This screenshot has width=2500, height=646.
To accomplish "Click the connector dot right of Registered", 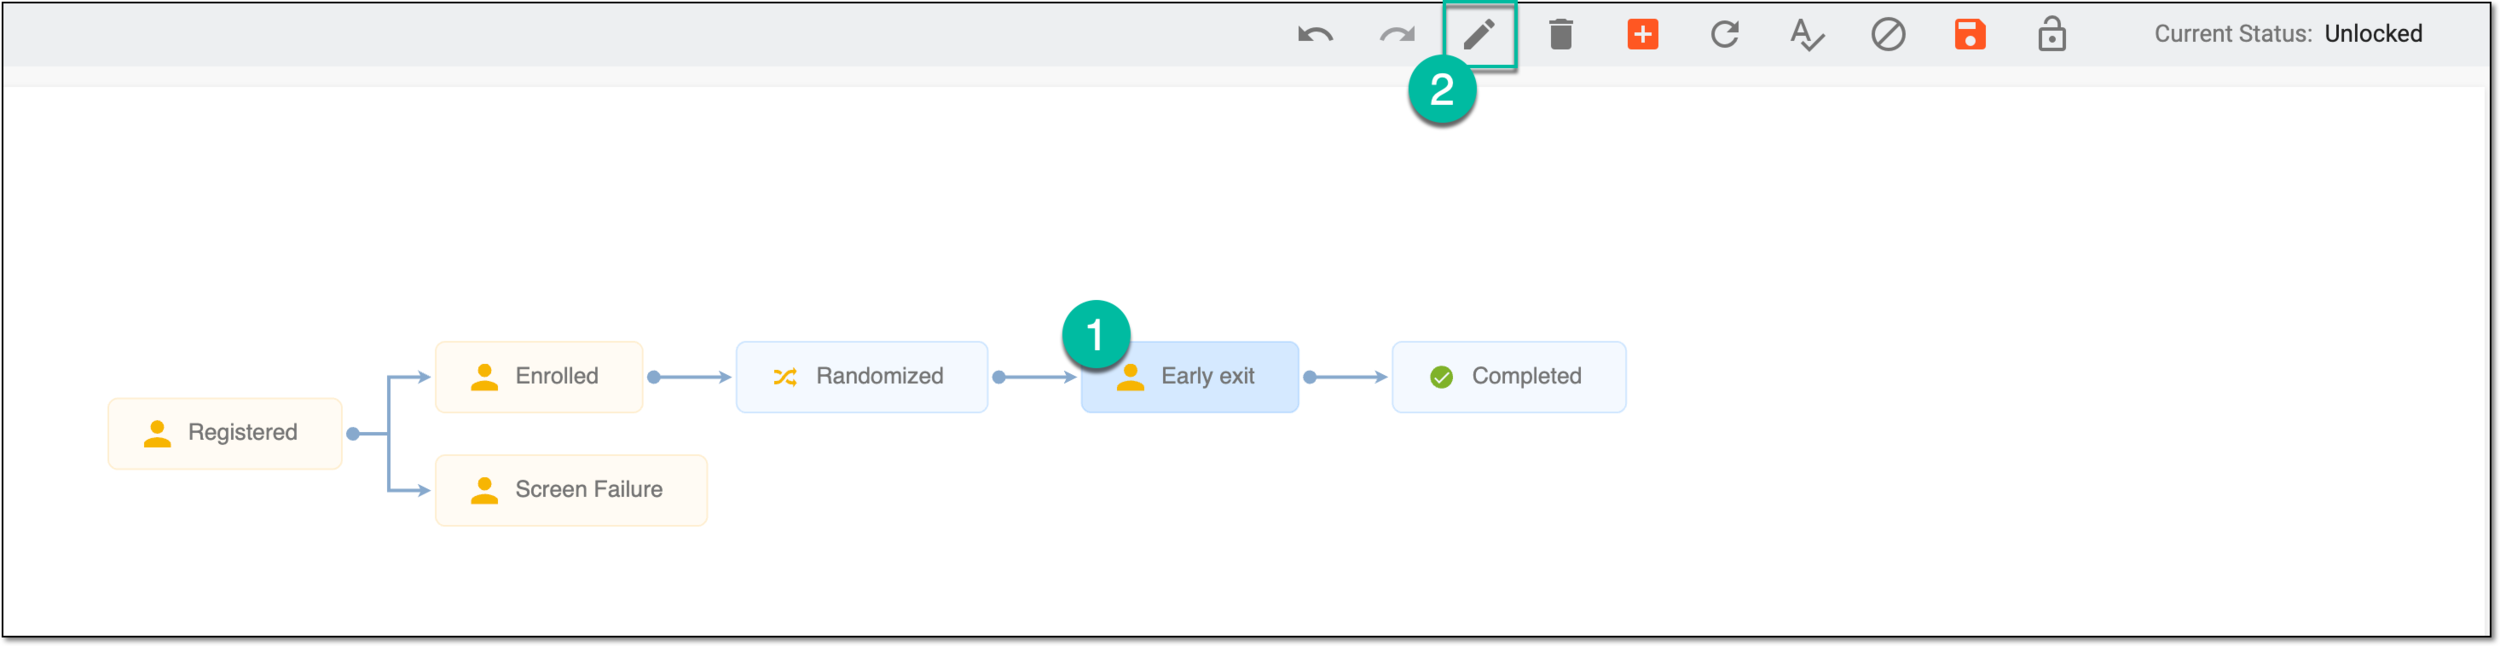I will (353, 434).
